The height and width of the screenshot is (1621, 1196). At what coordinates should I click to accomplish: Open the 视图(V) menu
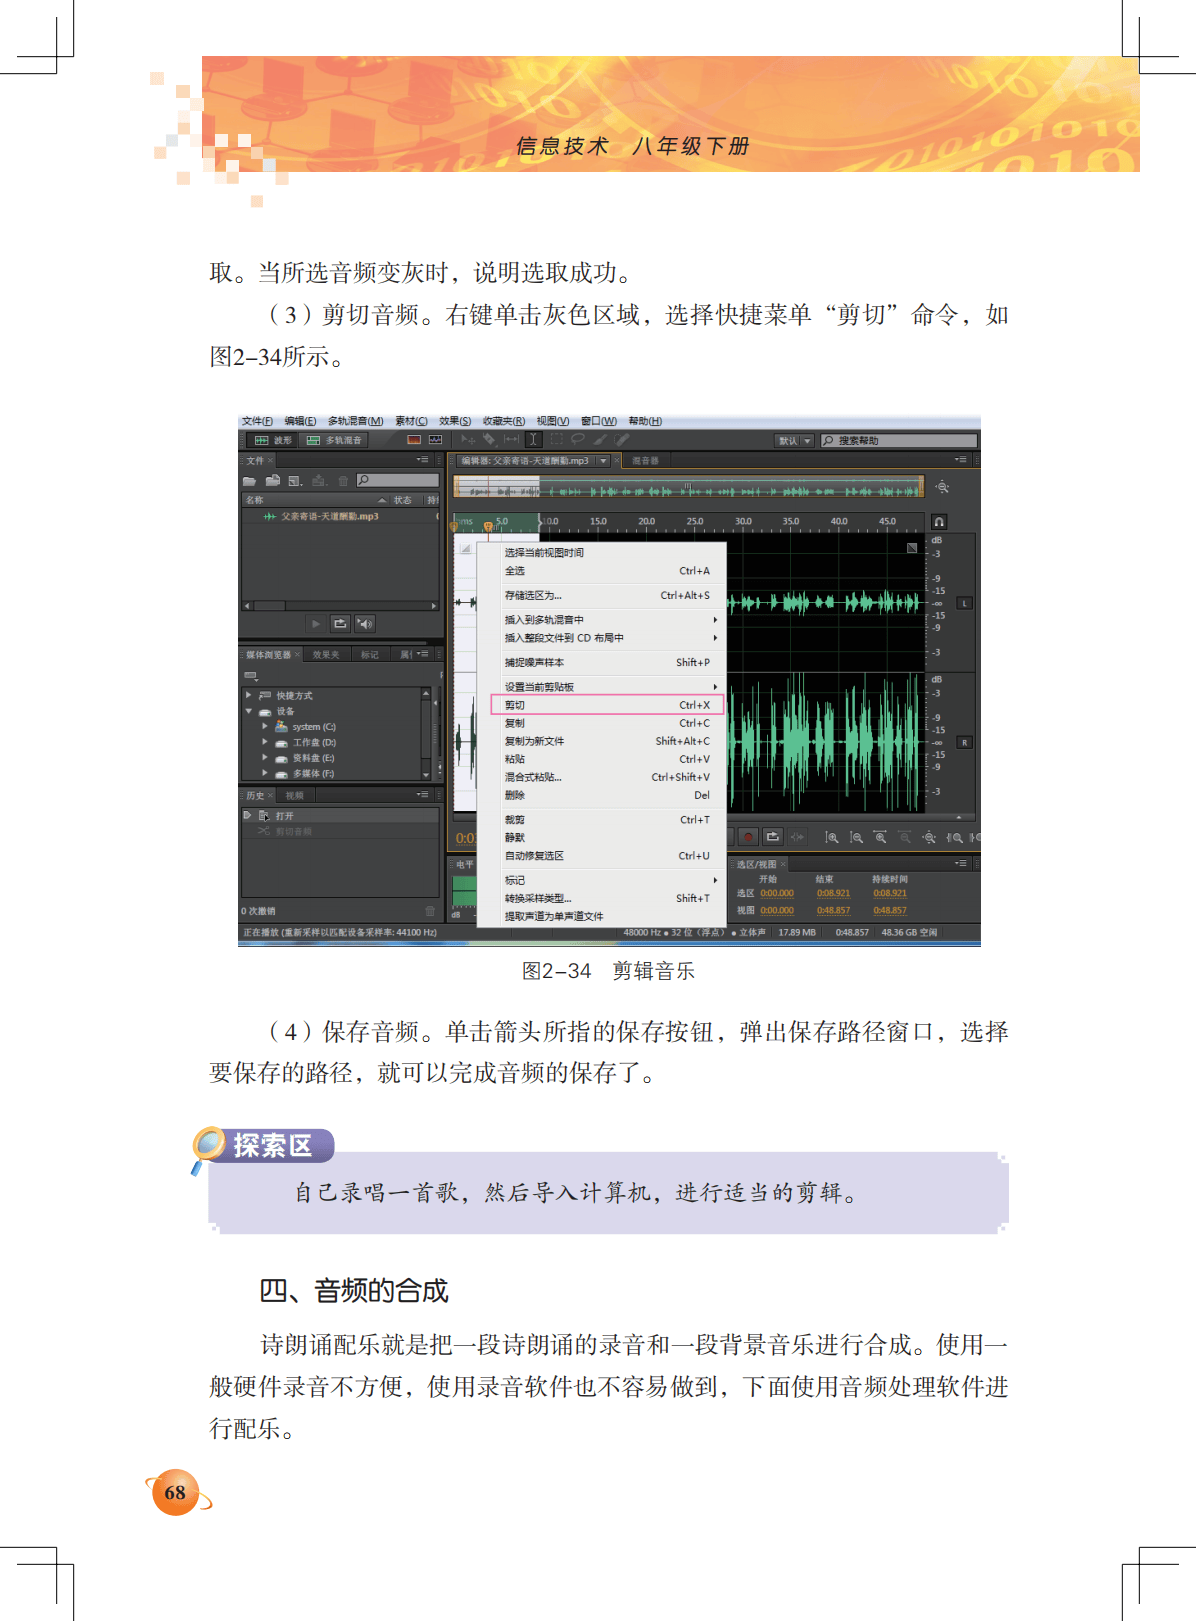pos(553,421)
